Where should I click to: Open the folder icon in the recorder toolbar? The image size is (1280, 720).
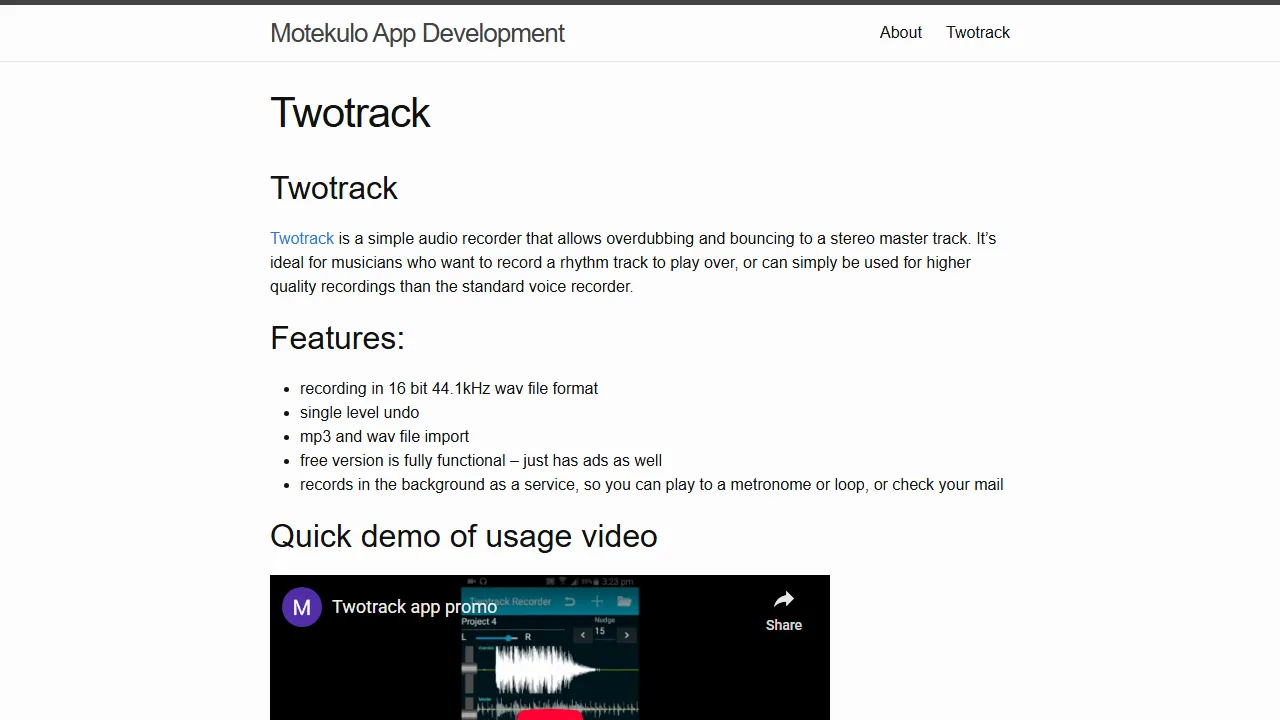coord(626,601)
